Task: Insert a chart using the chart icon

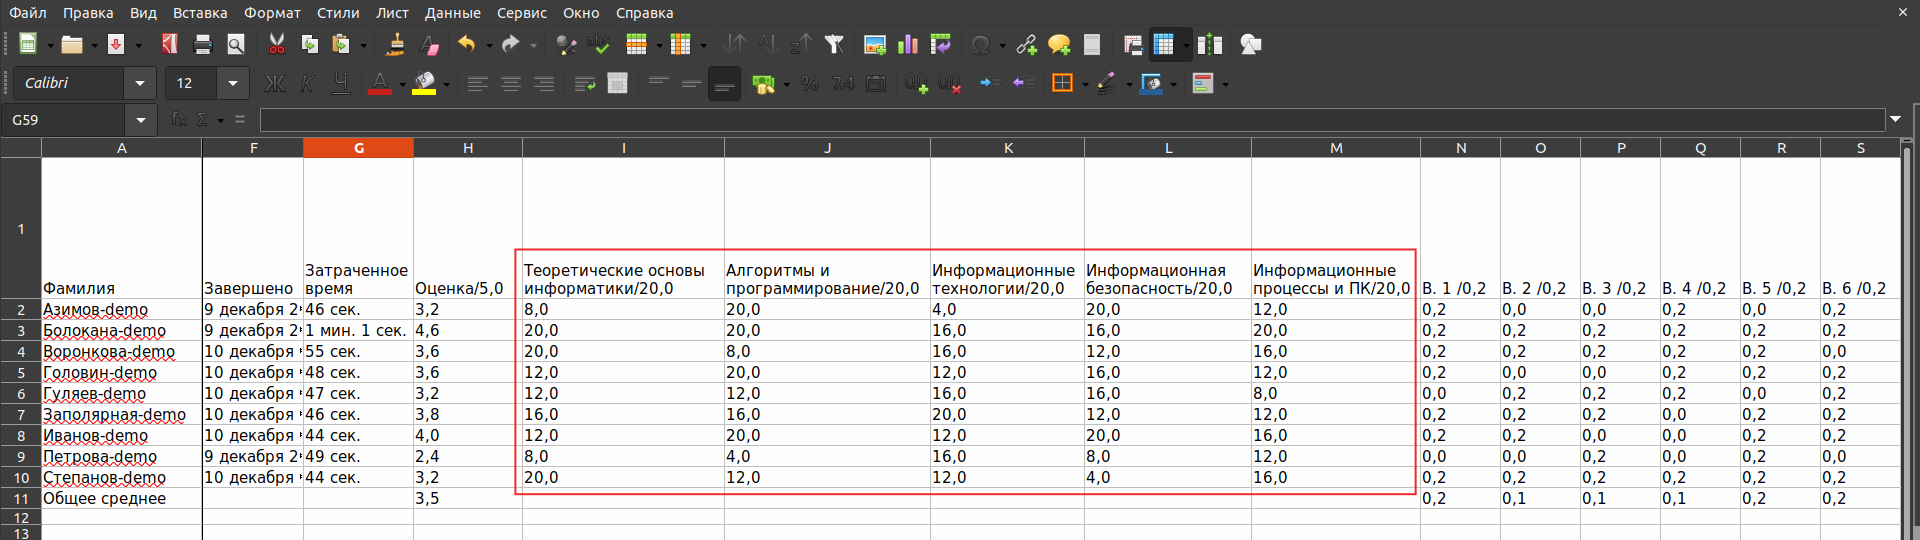Action: pos(908,44)
